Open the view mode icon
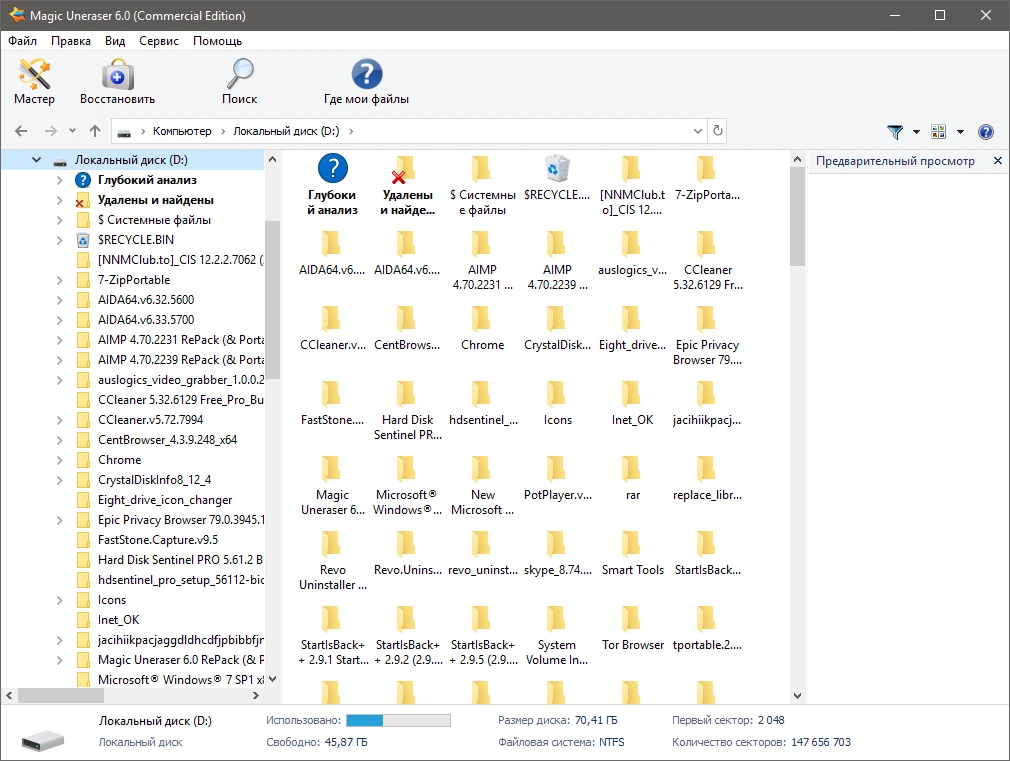This screenshot has height=761, width=1010. 939,131
